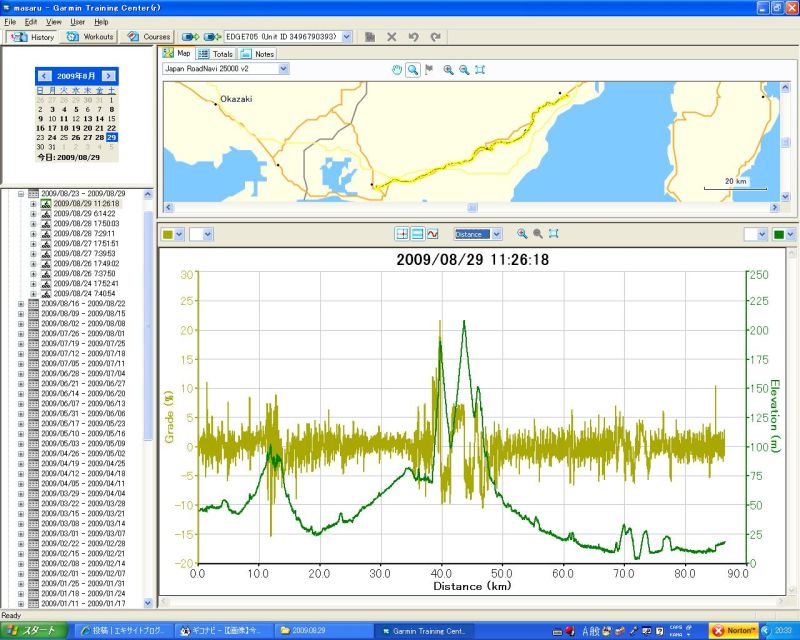800x640 pixels.
Task: Select day 24 in the calendar
Action: (x=52, y=137)
